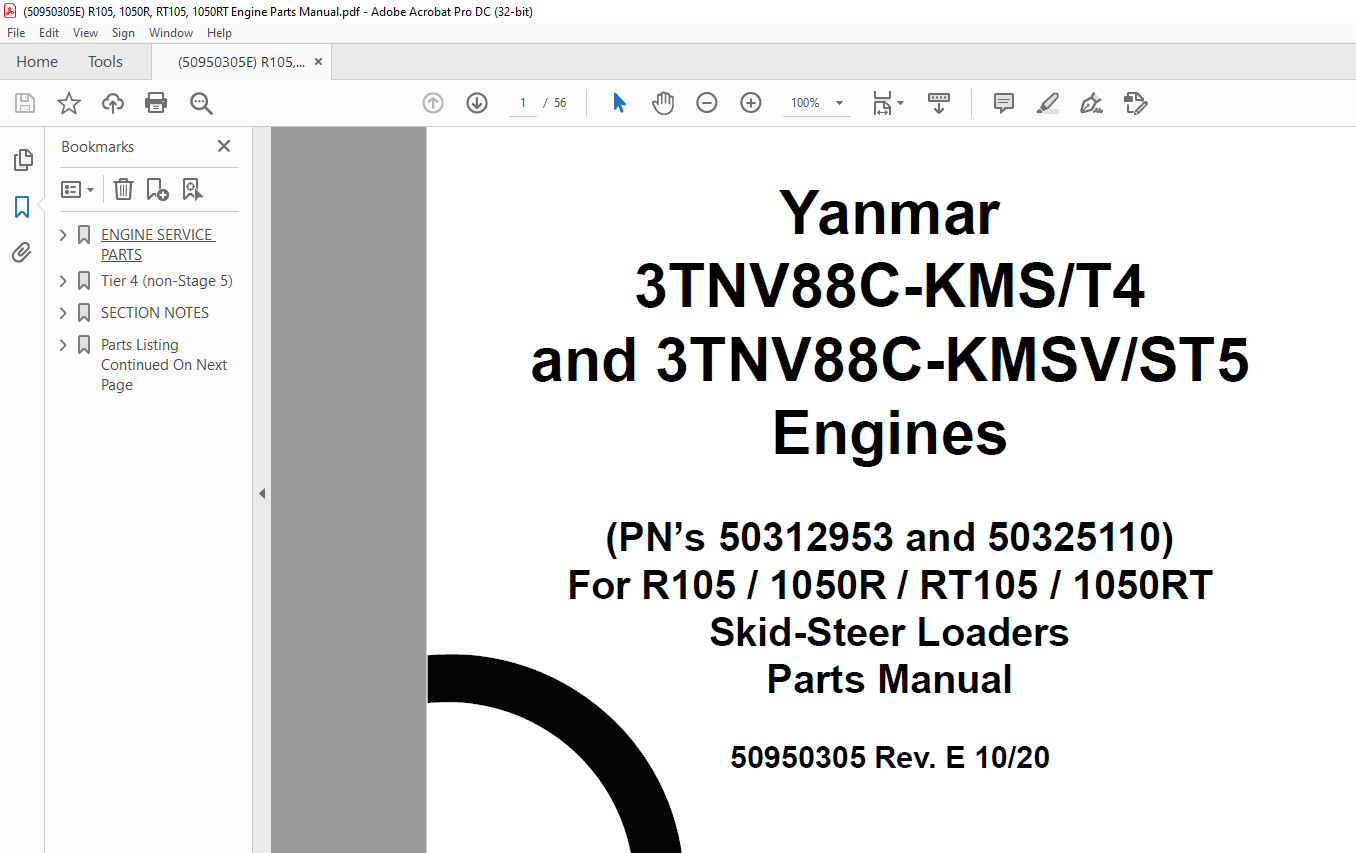Add a sticky note comment
This screenshot has height=853, width=1356.
point(1004,103)
